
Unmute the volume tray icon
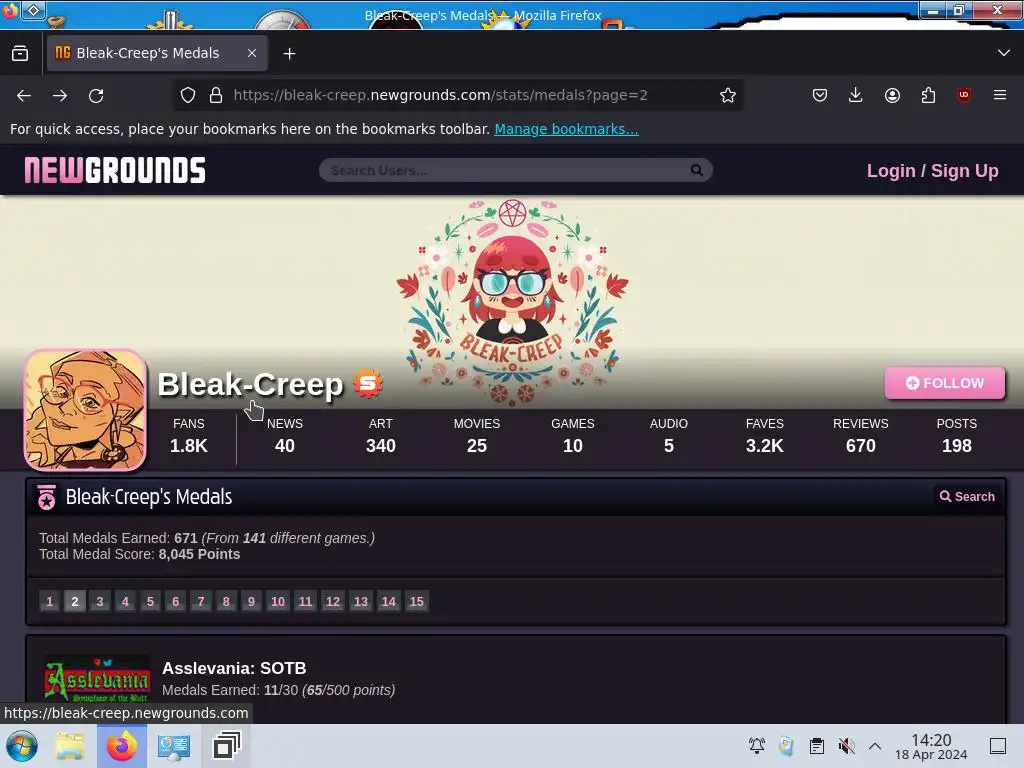pyautogui.click(x=846, y=746)
